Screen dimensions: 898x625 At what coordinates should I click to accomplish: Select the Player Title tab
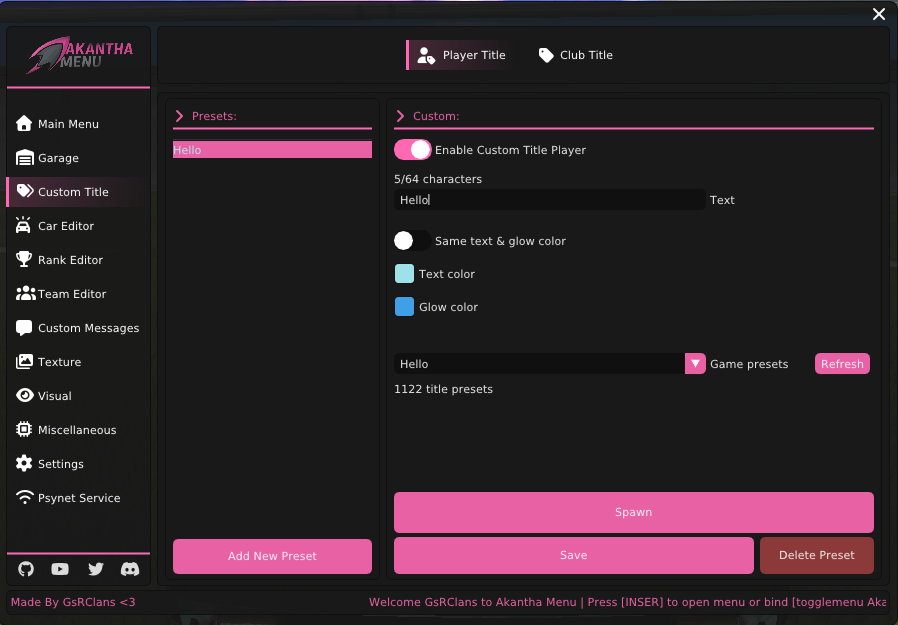tap(462, 55)
